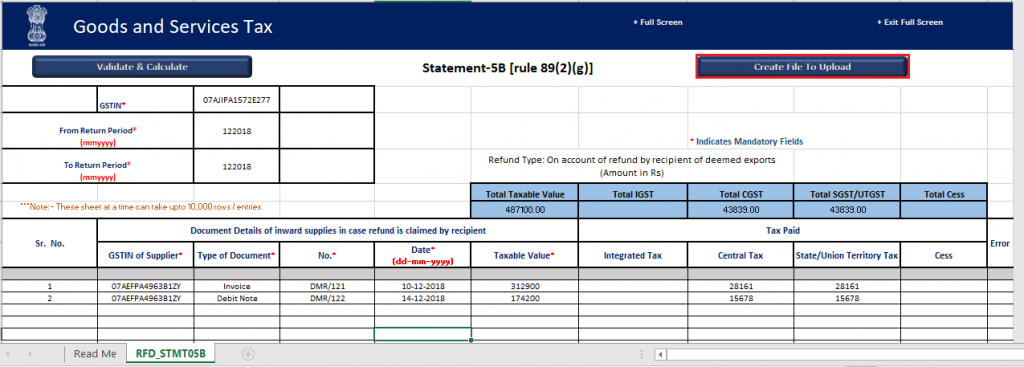The height and width of the screenshot is (367, 1024).
Task: Select Total CGST value 43839.00
Action: (741, 210)
